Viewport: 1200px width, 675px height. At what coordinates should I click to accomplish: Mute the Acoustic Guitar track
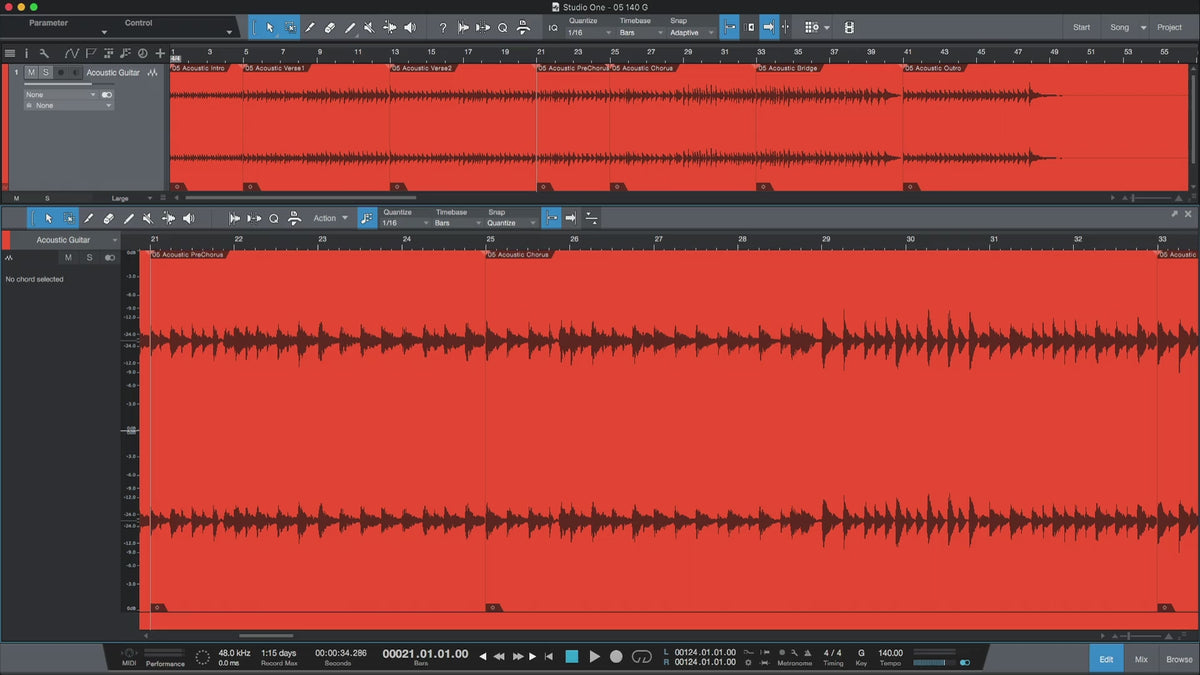31,73
